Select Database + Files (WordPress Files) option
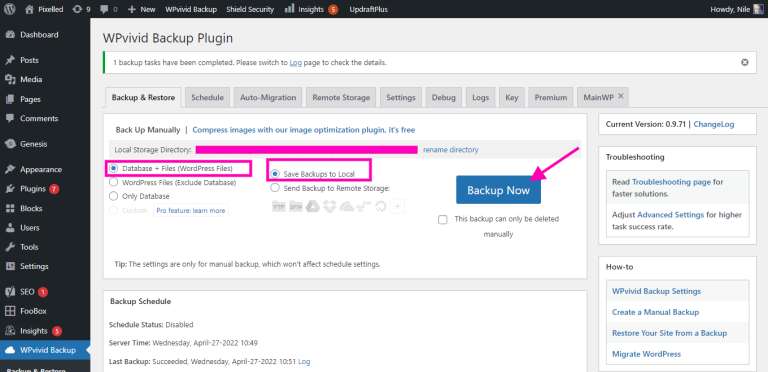Image resolution: width=768 pixels, height=372 pixels. (114, 168)
